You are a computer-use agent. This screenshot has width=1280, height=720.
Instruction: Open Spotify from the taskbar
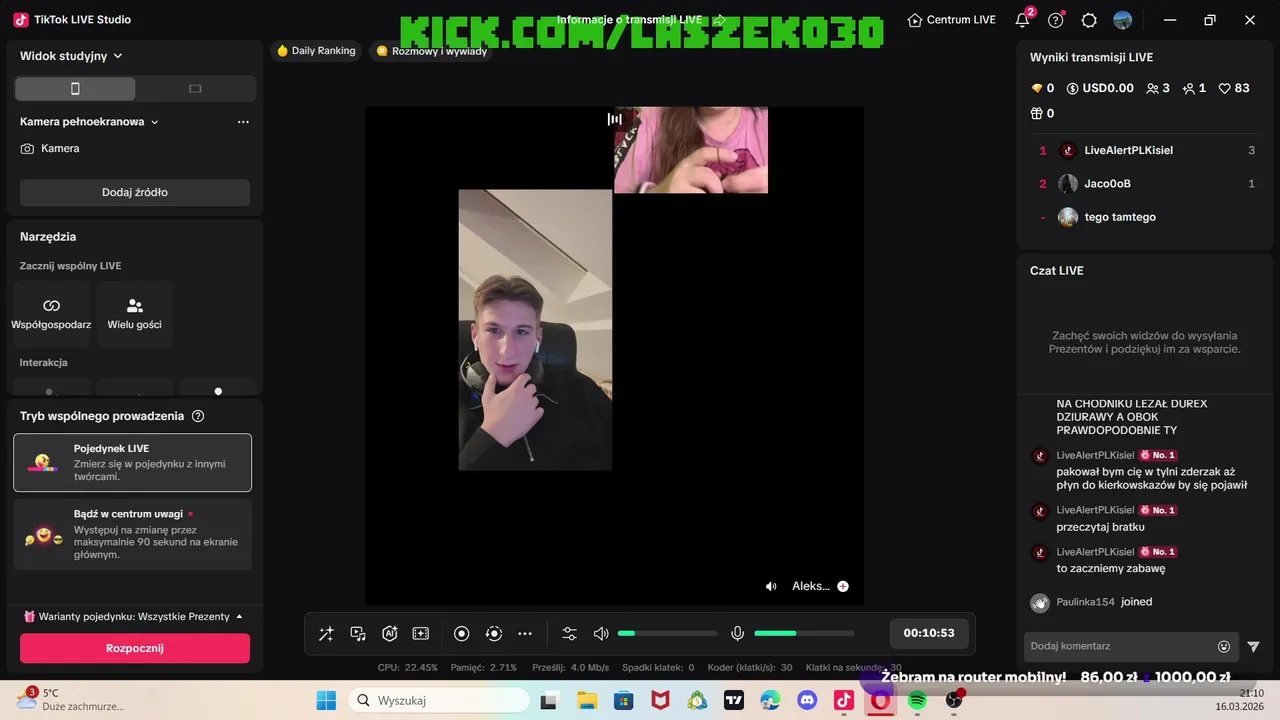(917, 701)
